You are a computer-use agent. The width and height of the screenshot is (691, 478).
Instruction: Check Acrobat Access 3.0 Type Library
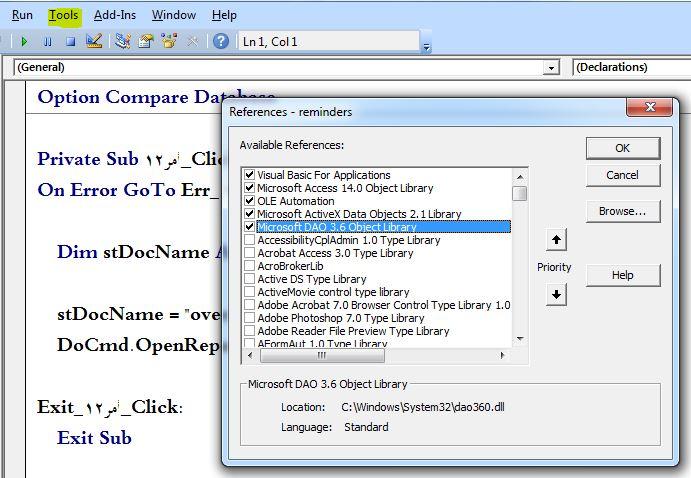pos(249,253)
